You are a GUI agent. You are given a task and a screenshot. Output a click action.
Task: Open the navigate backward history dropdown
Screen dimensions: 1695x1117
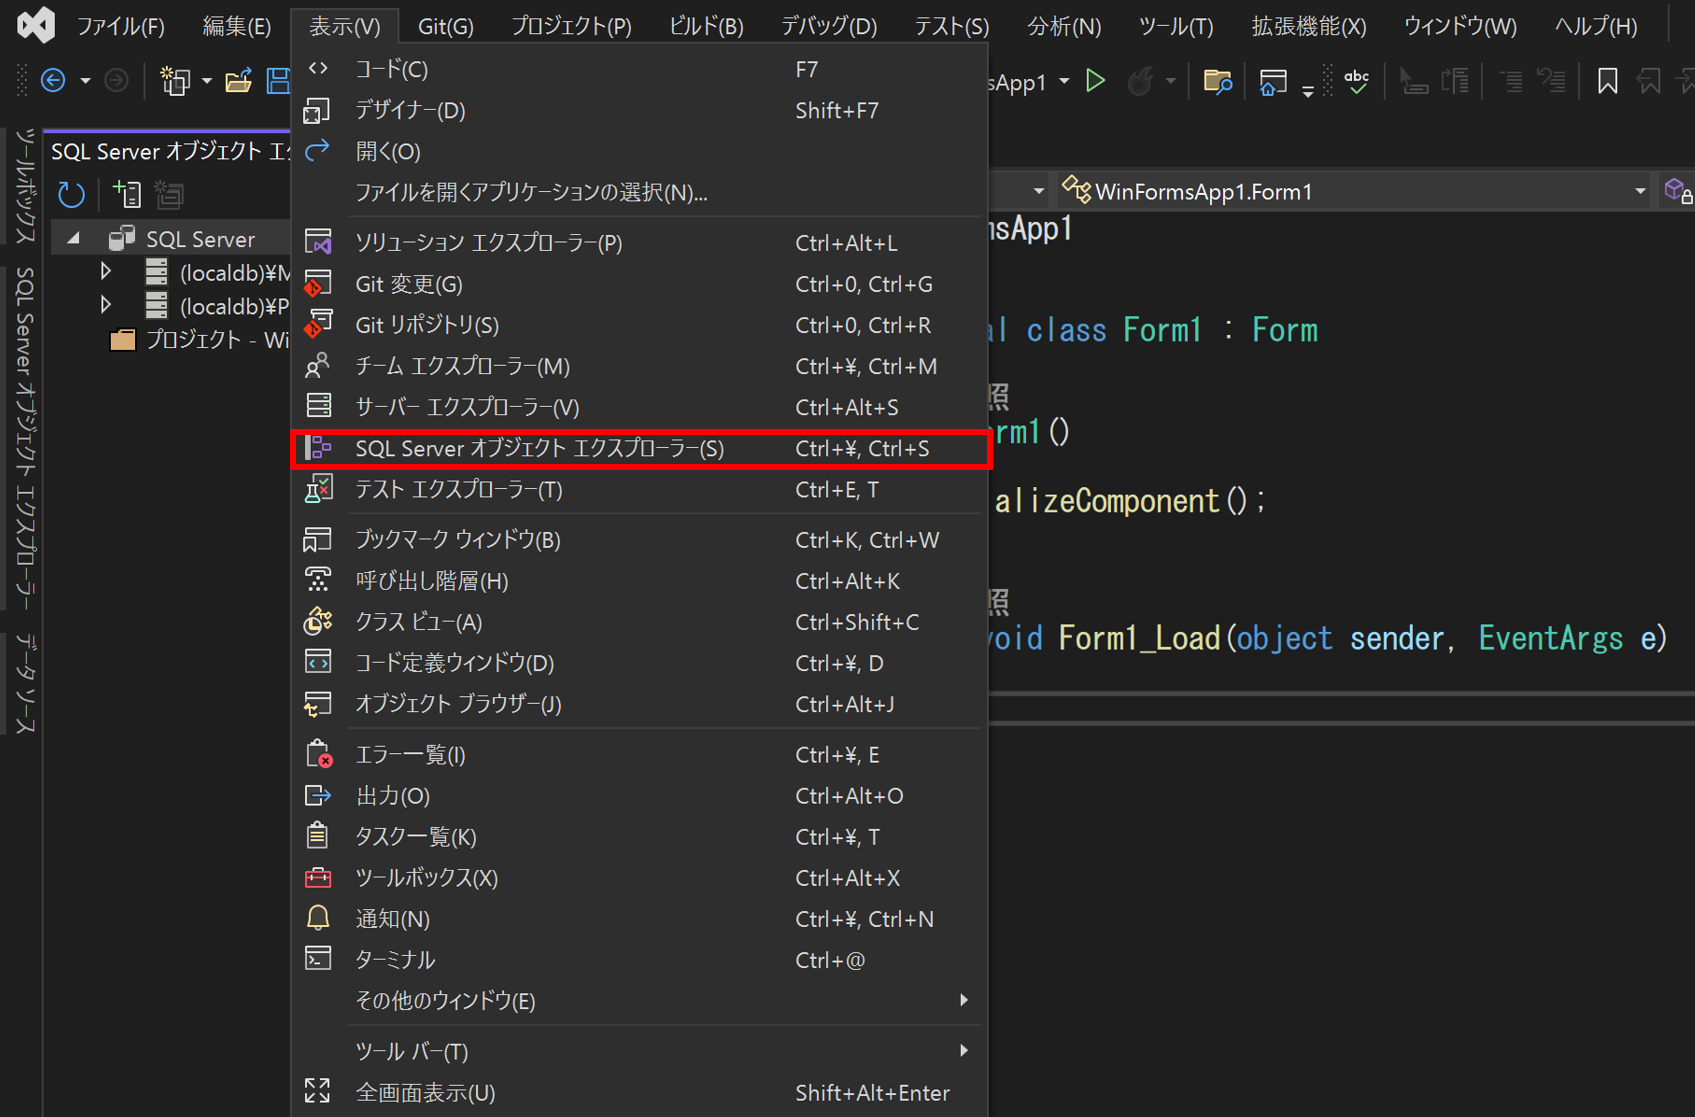pyautogui.click(x=85, y=81)
